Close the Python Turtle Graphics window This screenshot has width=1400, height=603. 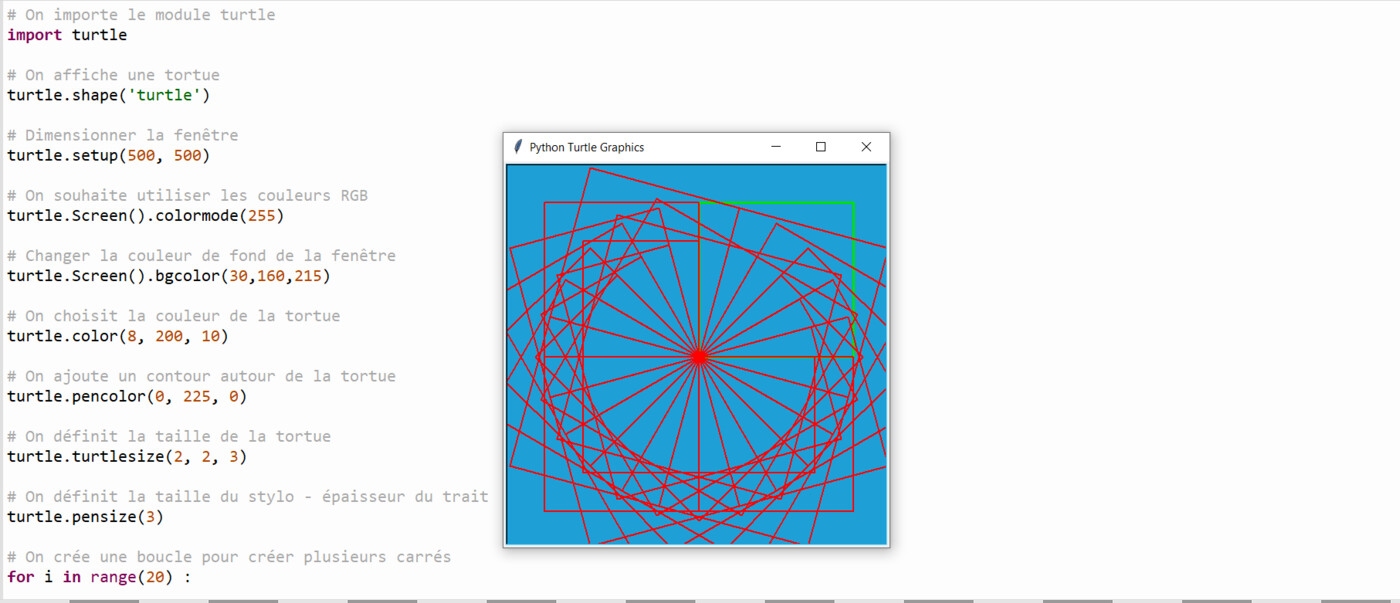point(866,147)
